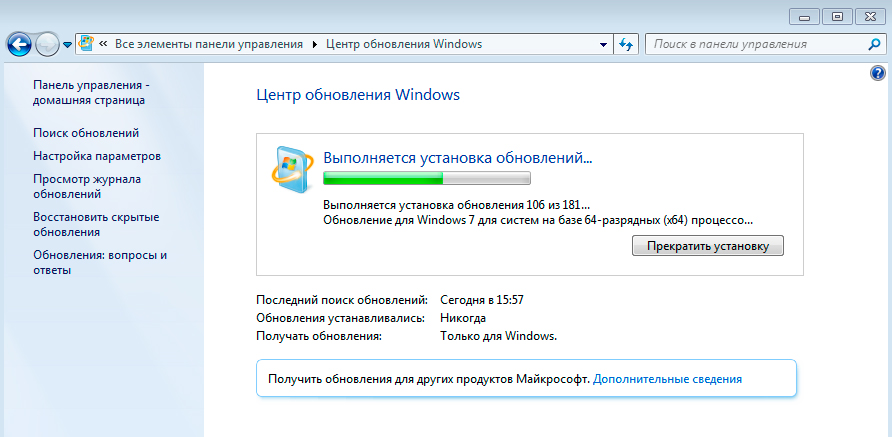The width and height of the screenshot is (892, 437).
Task: Open 'Панель управления - домашняя страница' link
Action: pyautogui.click(x=91, y=93)
